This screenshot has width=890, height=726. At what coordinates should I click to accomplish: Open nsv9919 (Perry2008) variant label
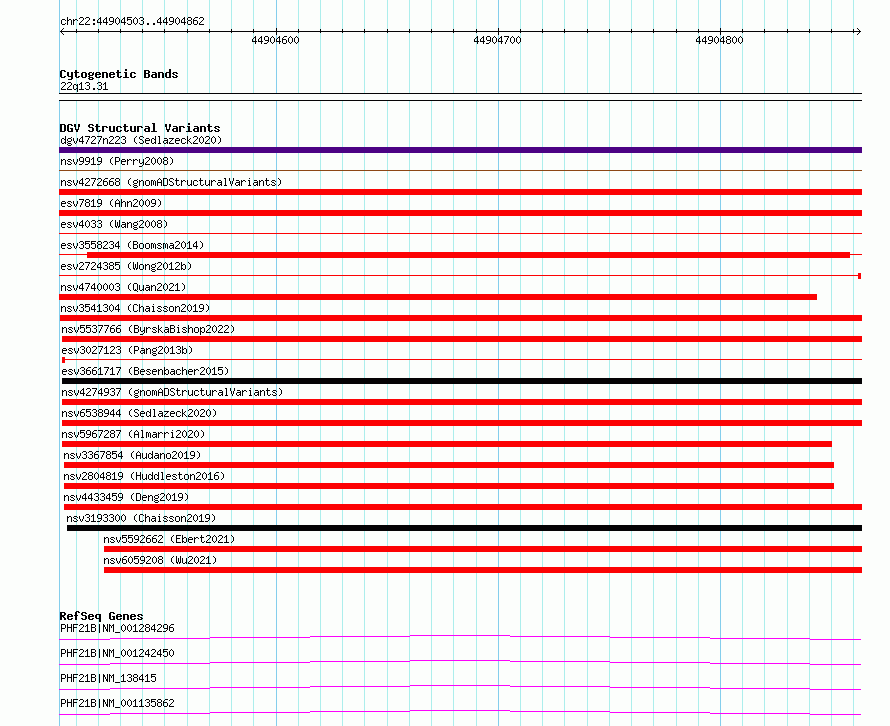pos(117,161)
